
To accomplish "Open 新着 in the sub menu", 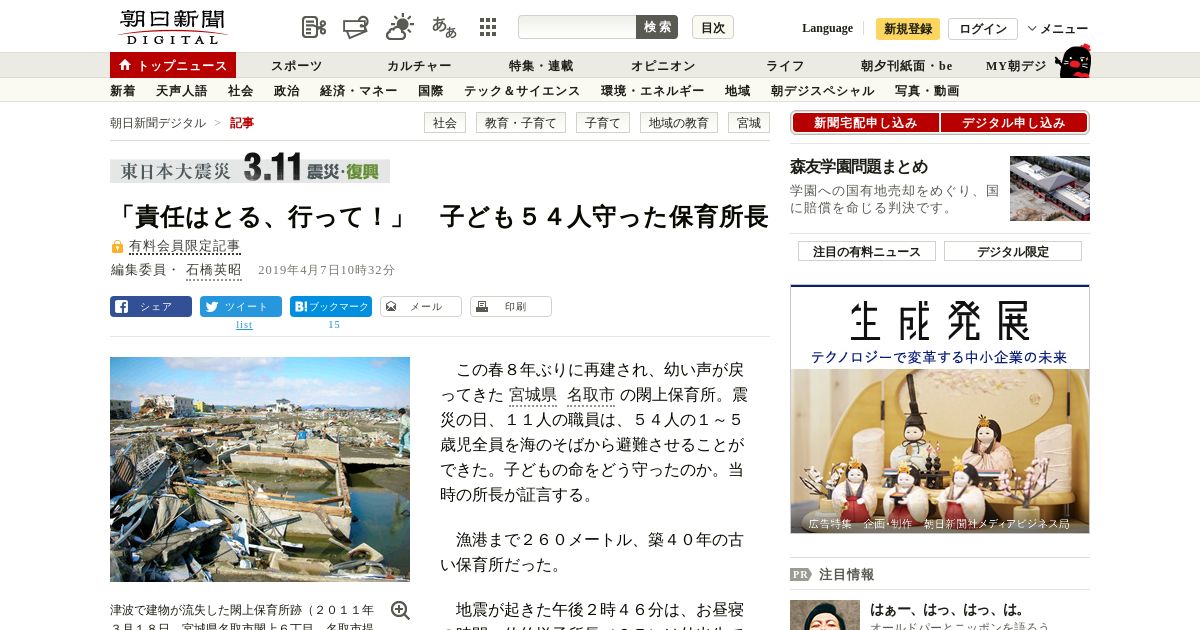I will click(123, 91).
